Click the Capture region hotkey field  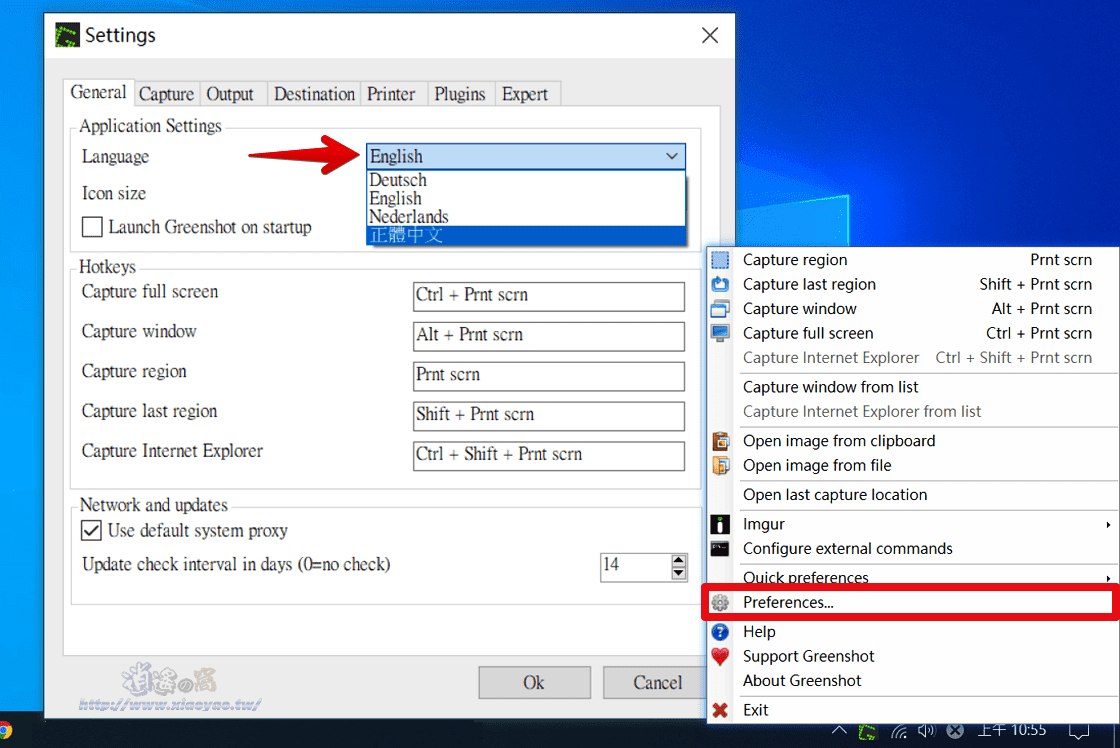tap(549, 376)
